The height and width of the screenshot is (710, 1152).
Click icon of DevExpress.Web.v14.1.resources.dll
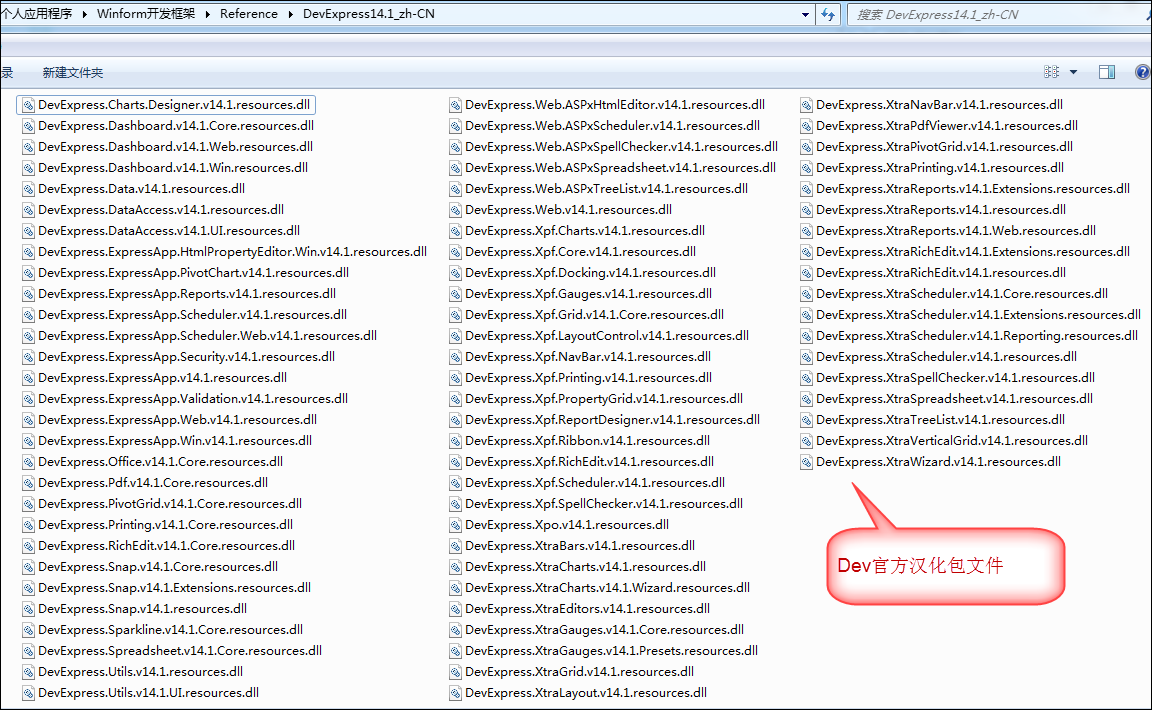[x=456, y=210]
